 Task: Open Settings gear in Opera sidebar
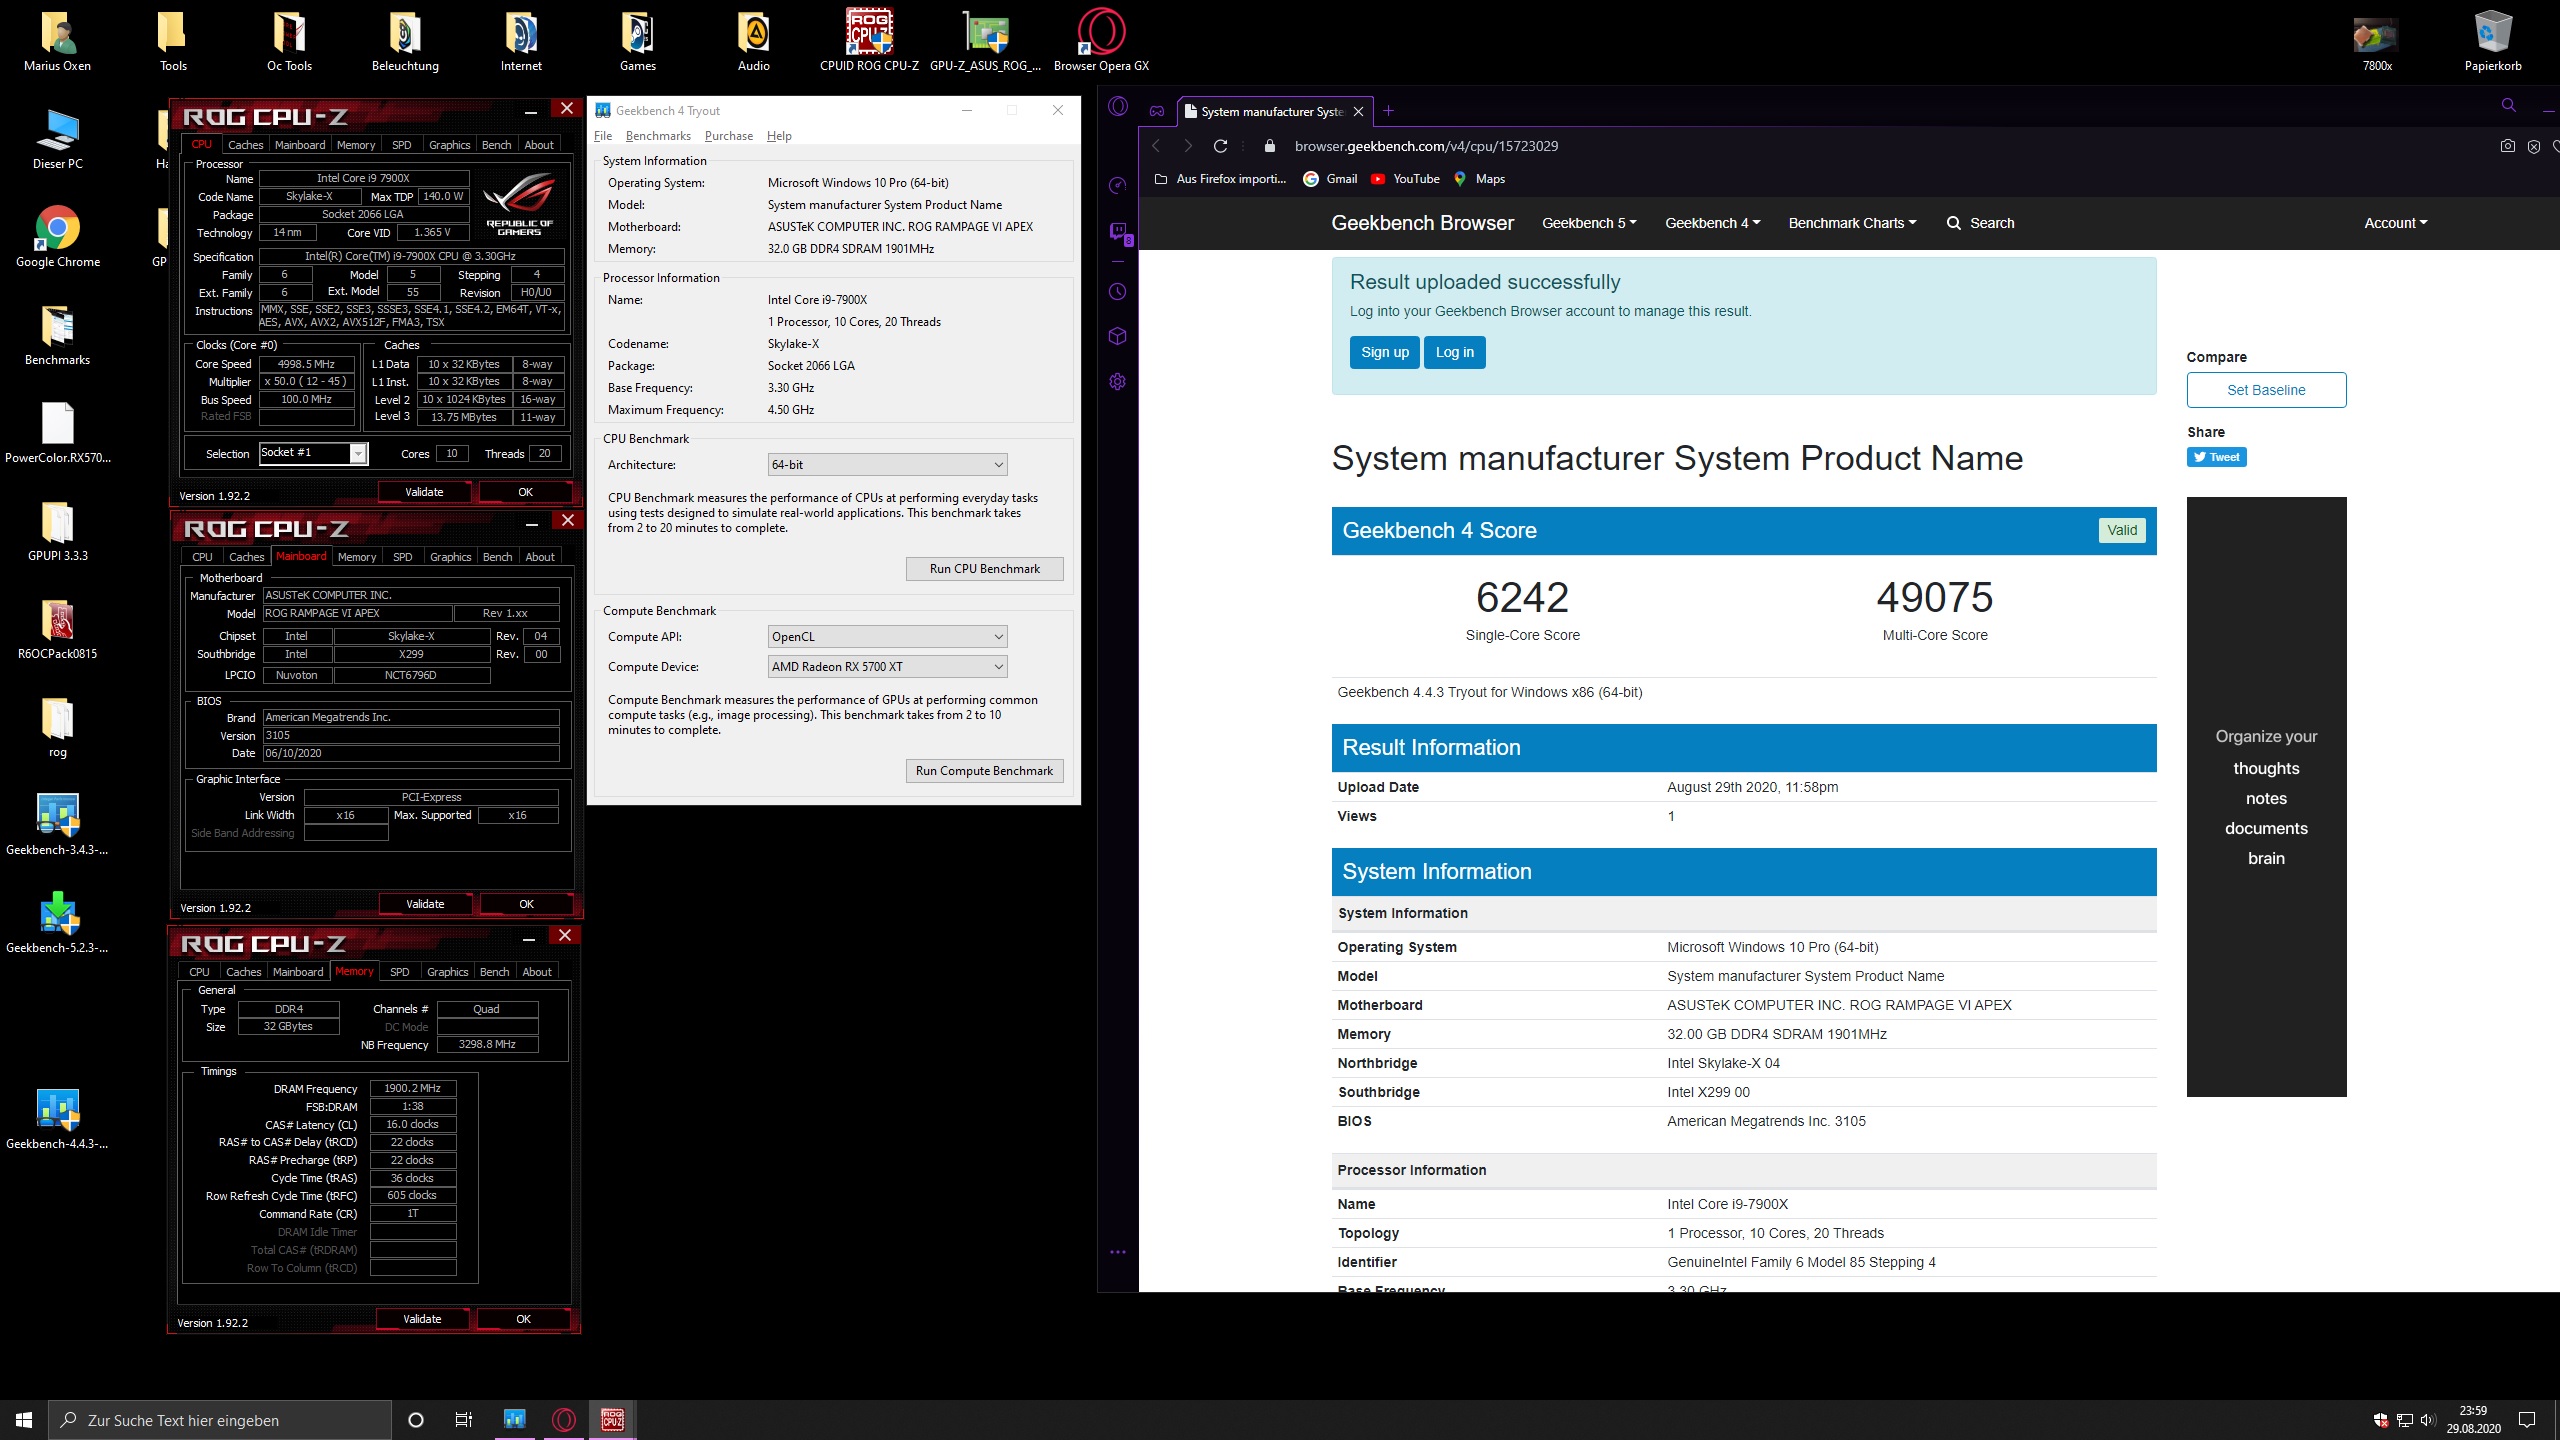(x=1118, y=382)
